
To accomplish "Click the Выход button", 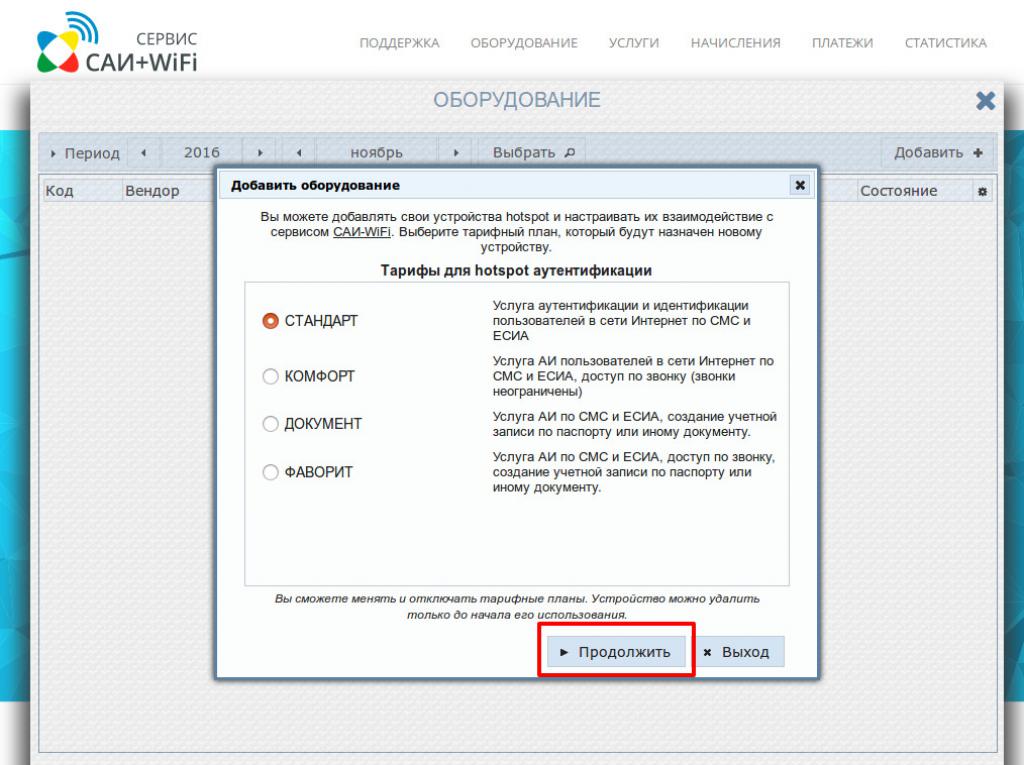I will point(738,650).
